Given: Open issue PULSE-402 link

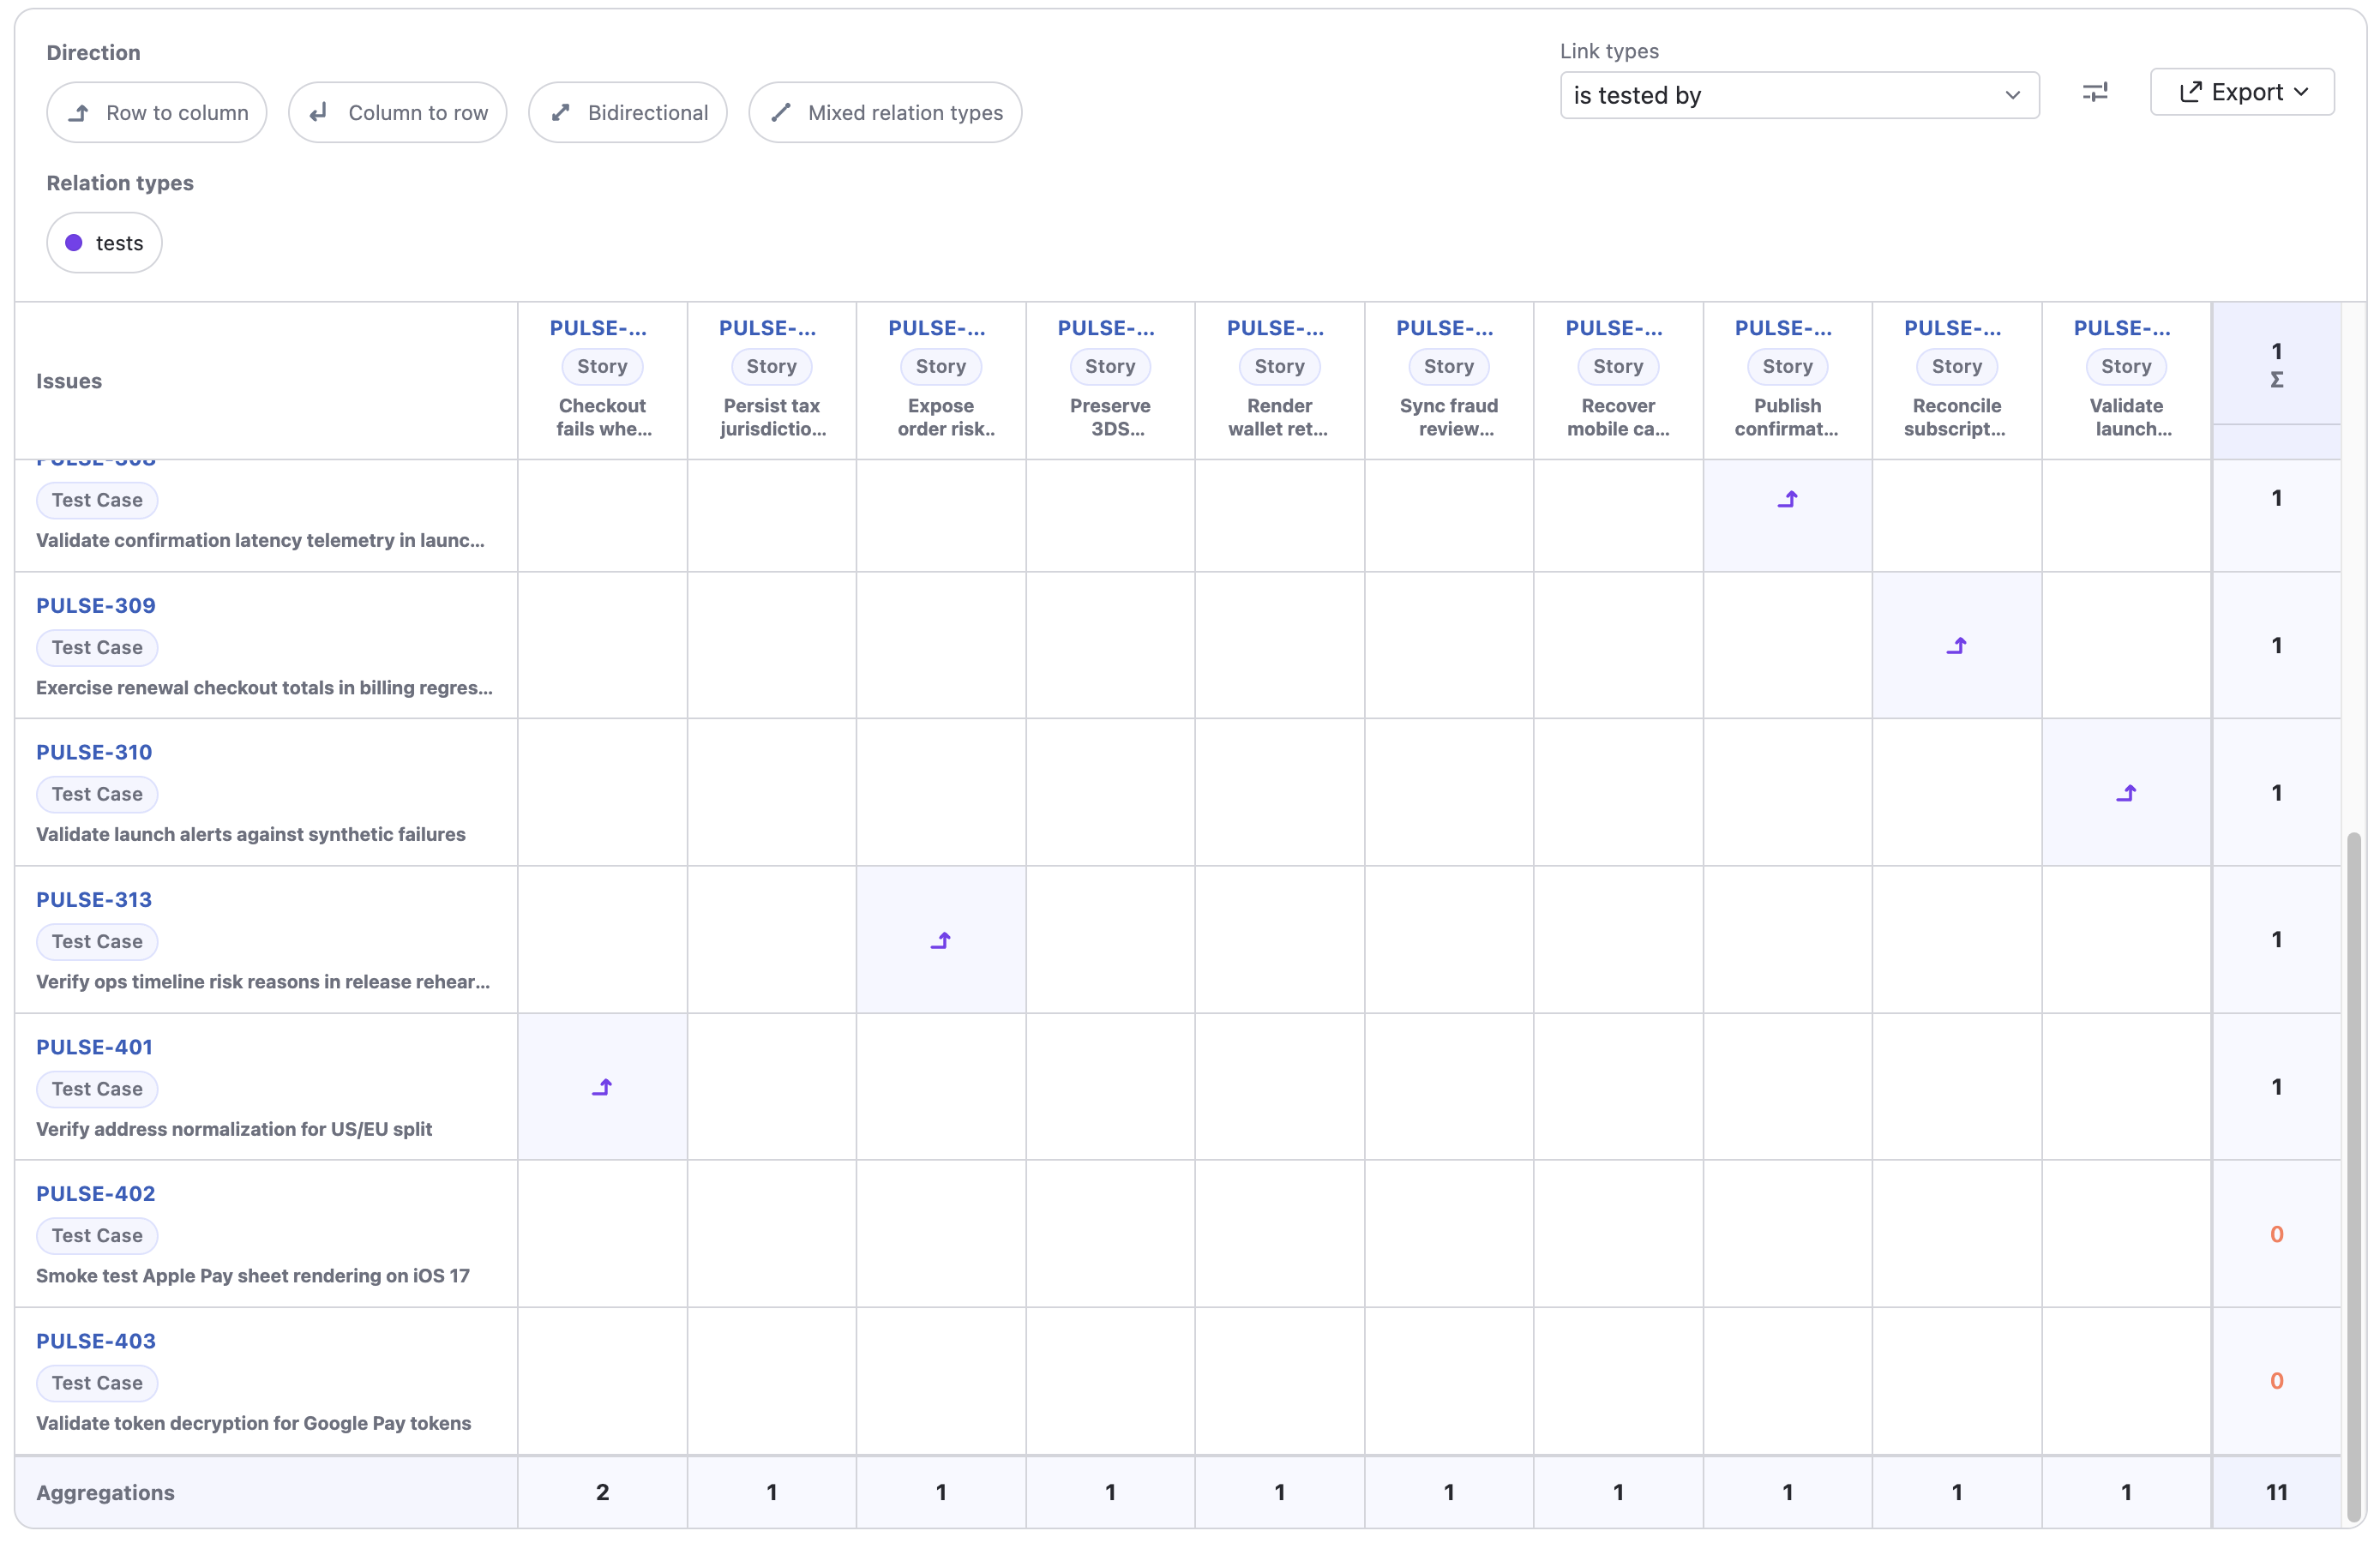Looking at the screenshot, I should click(x=95, y=1192).
